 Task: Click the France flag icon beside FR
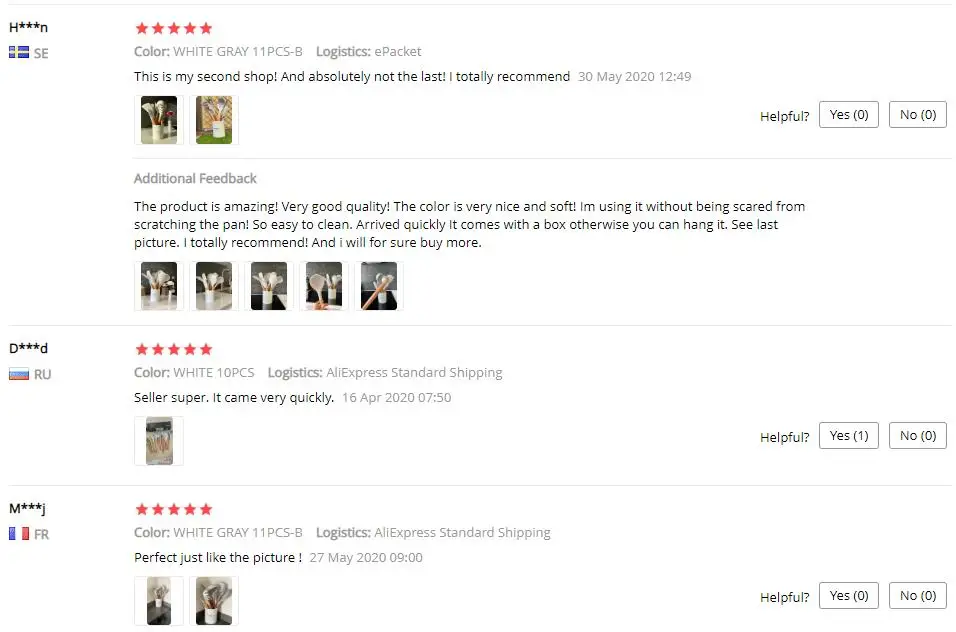tap(19, 534)
